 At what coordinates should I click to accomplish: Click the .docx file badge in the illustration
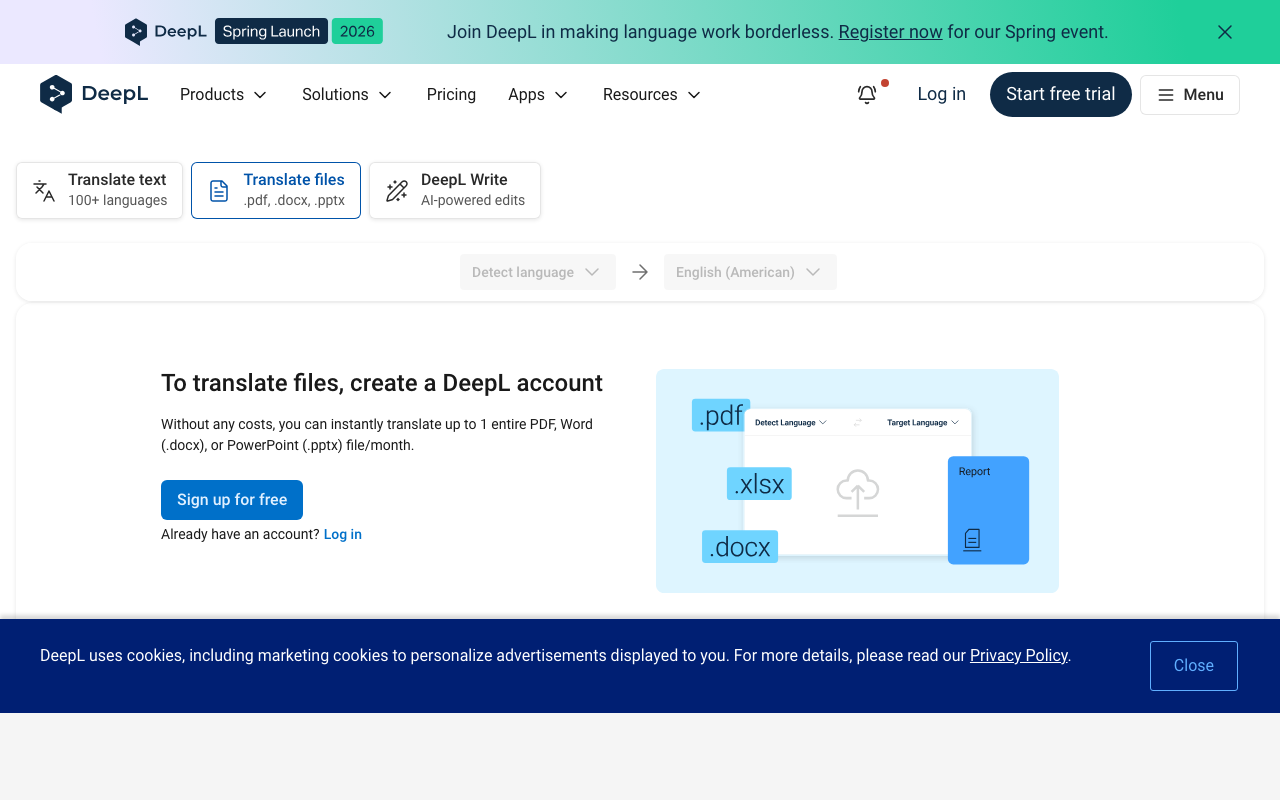739,547
